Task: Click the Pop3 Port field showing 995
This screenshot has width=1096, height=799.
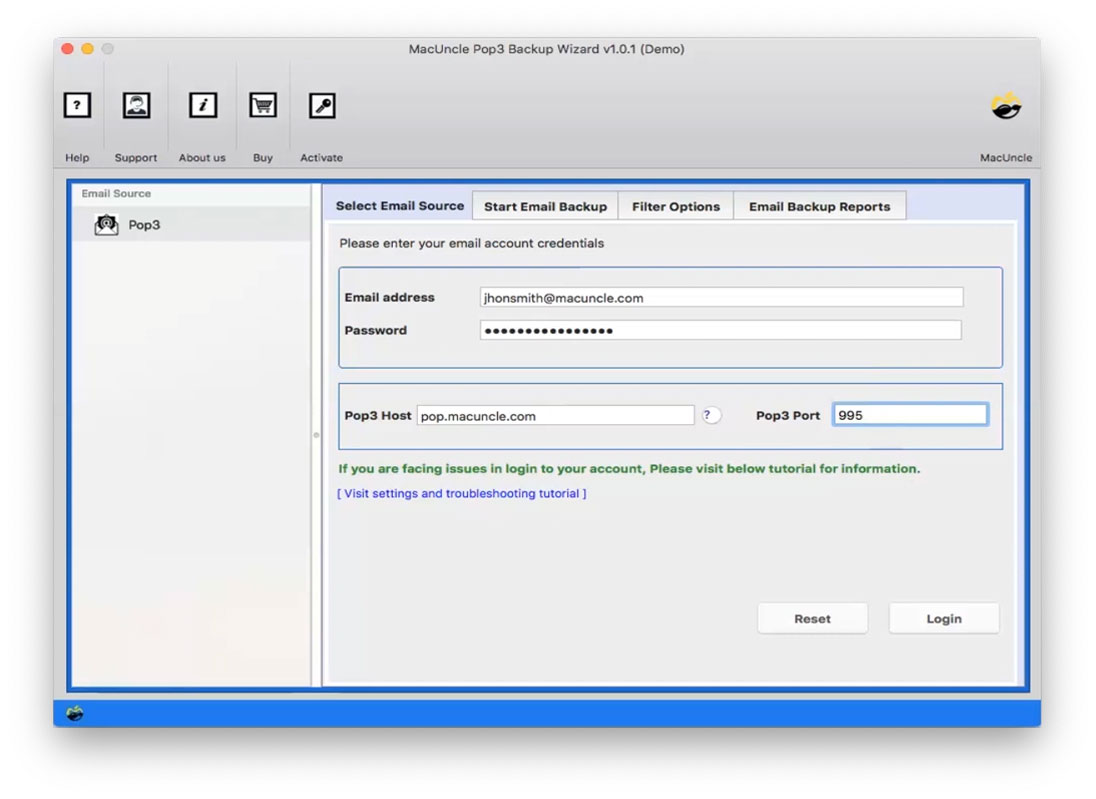Action: [x=909, y=414]
